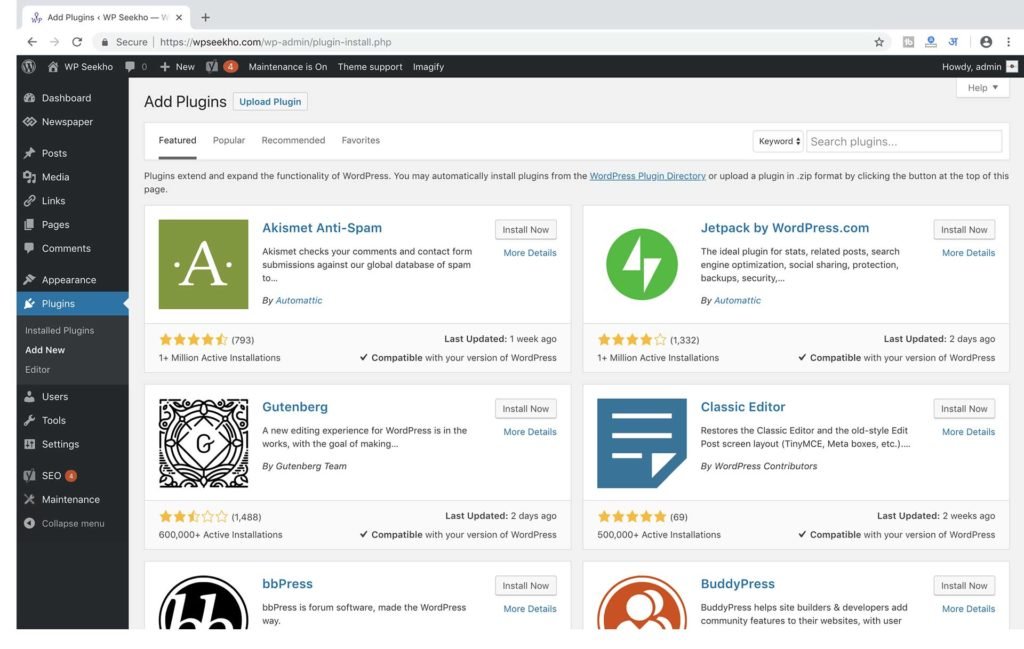Image resolution: width=1024 pixels, height=649 pixels.
Task: Install the Gutenberg plugin
Action: click(x=526, y=409)
